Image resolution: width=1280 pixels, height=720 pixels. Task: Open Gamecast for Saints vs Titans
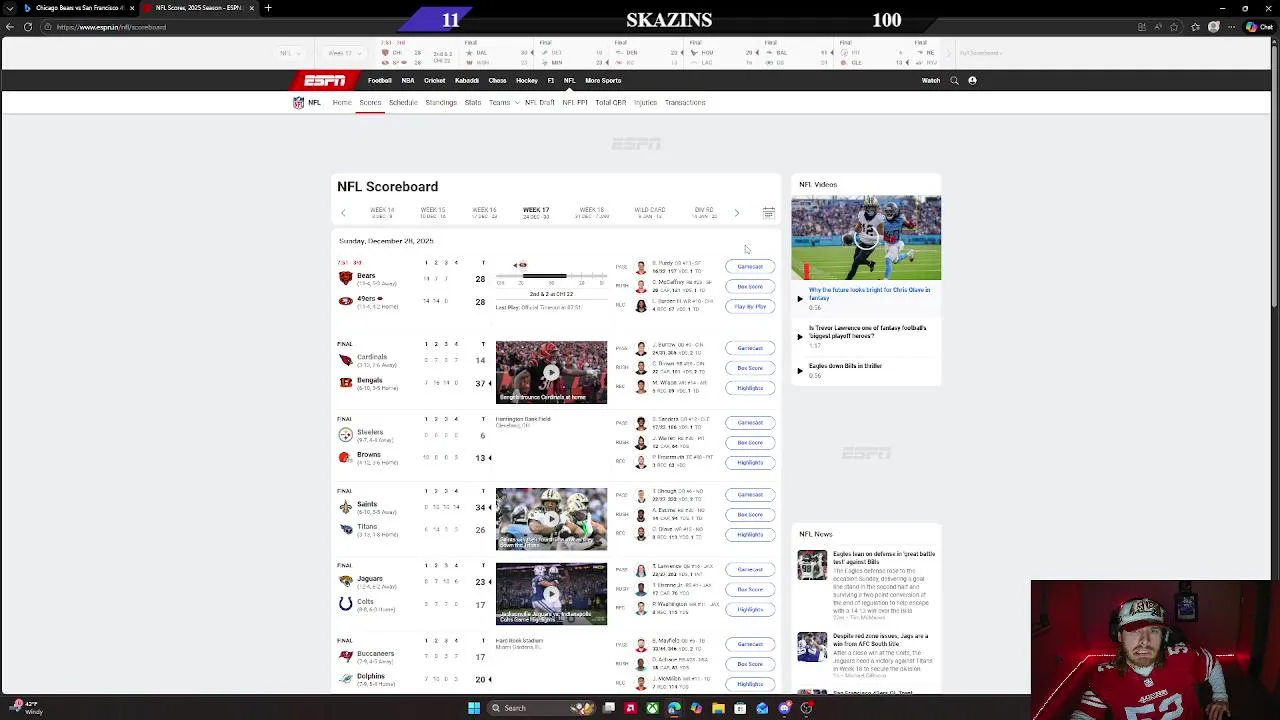[750, 495]
